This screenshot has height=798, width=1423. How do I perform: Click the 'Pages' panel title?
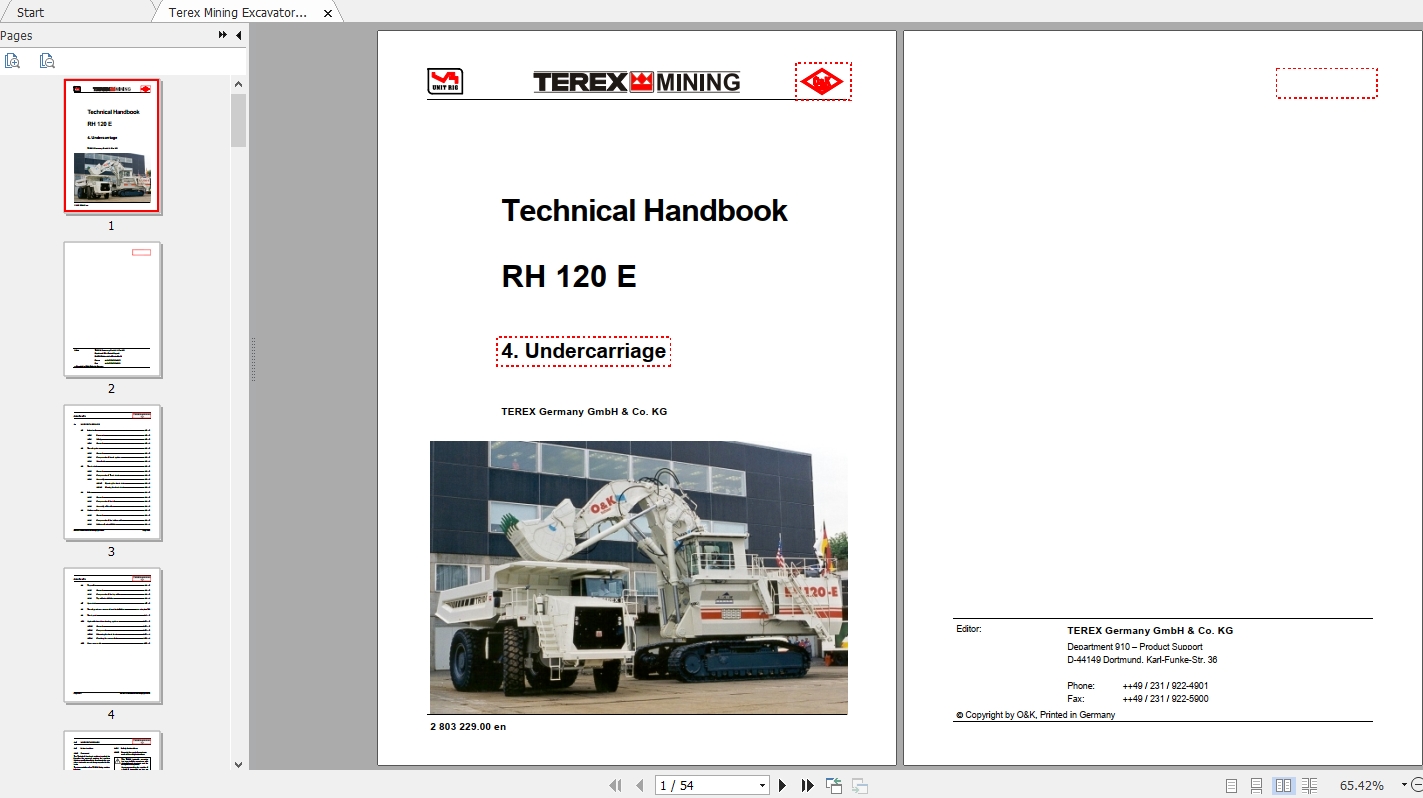[x=16, y=36]
